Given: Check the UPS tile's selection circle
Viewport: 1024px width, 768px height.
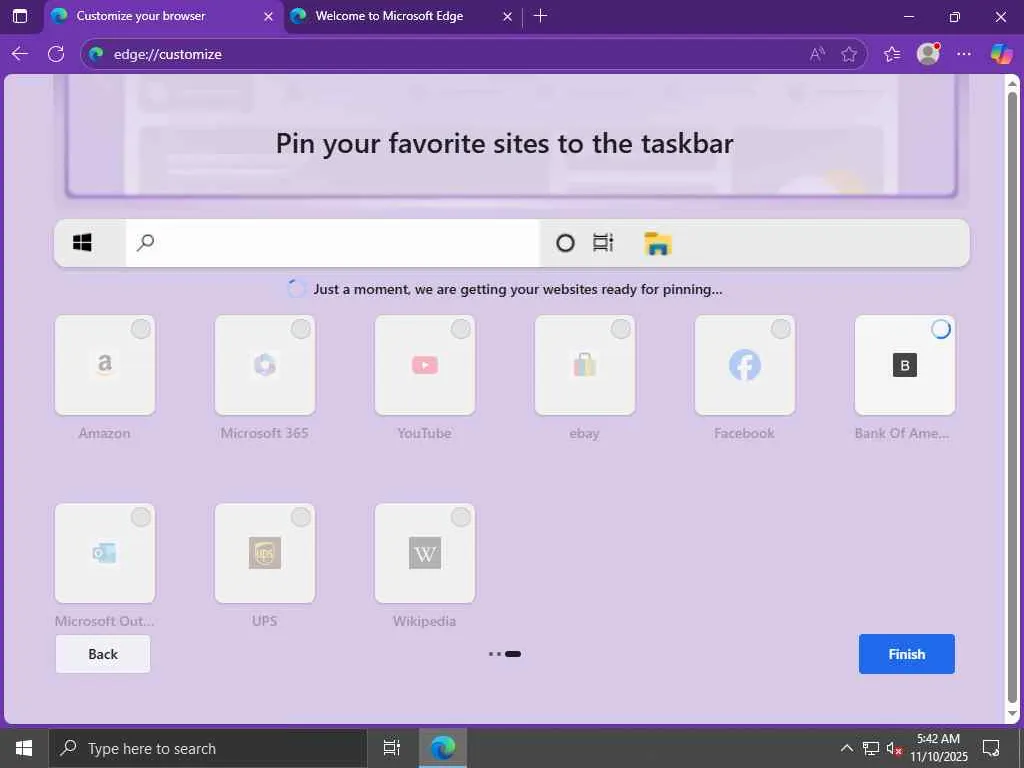Looking at the screenshot, I should coord(300,517).
